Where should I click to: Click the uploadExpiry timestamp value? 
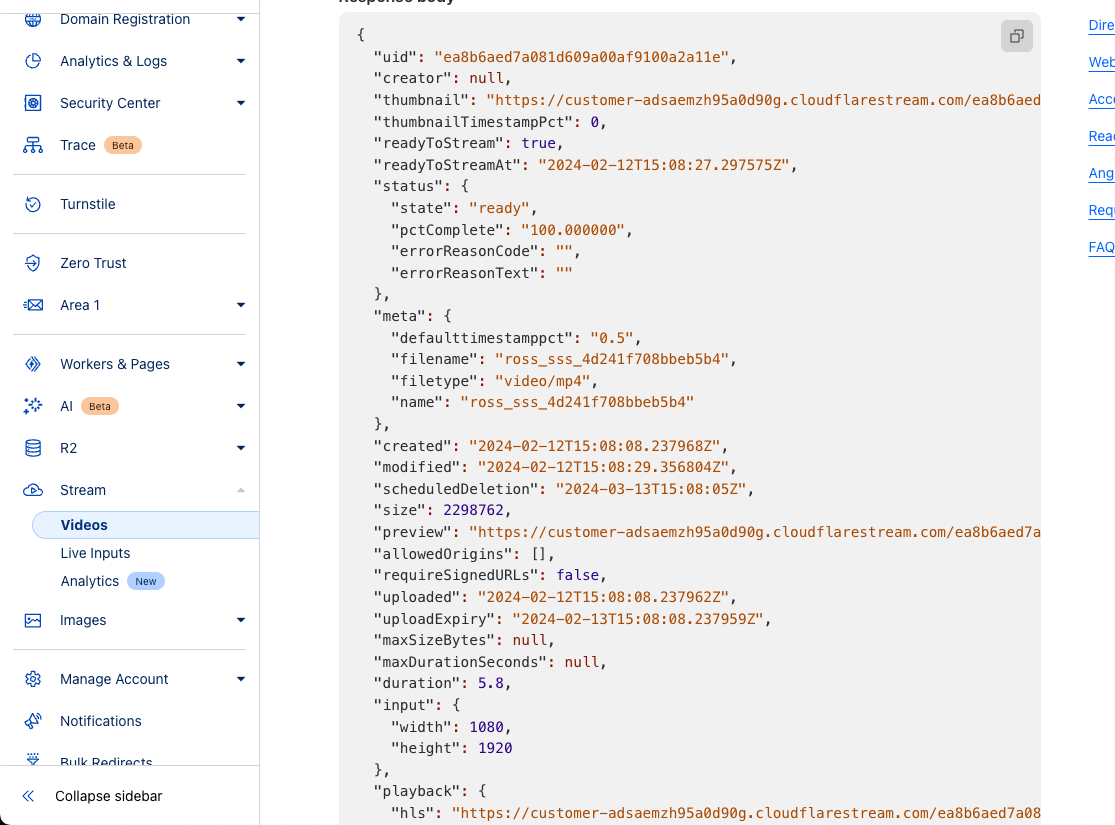(x=638, y=619)
